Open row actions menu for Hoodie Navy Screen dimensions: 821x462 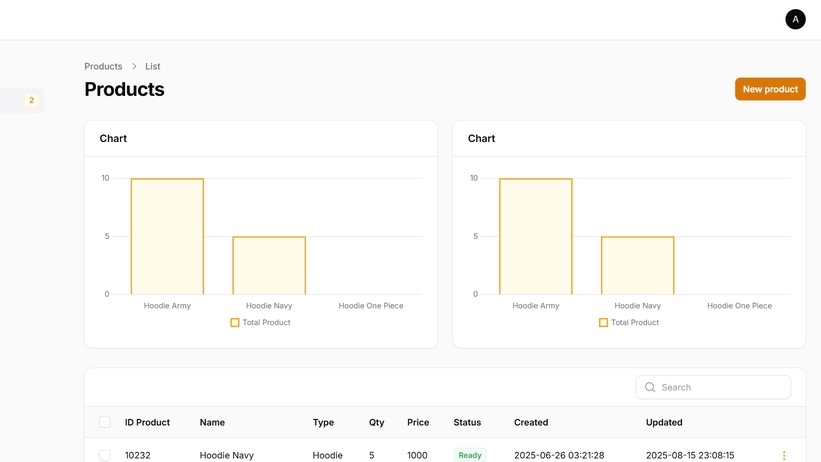tap(784, 455)
